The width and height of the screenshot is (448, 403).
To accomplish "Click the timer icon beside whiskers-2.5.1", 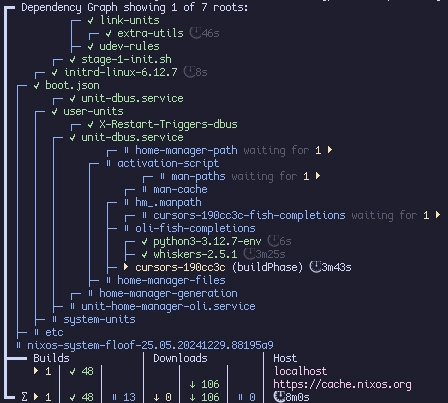I will [x=249, y=254].
